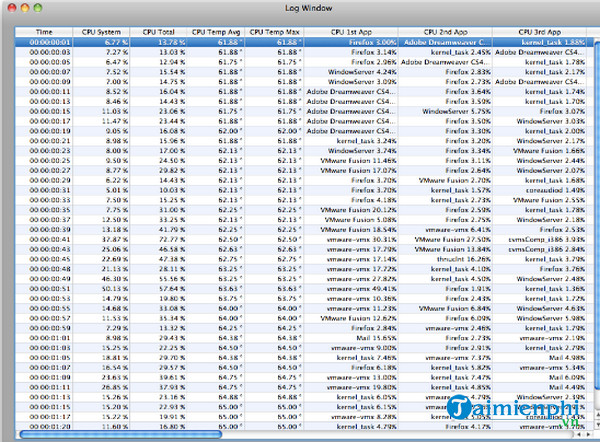Image resolution: width=600 pixels, height=442 pixels.
Task: Click the CPU System value 46.30 %
Action: [x=115, y=279]
